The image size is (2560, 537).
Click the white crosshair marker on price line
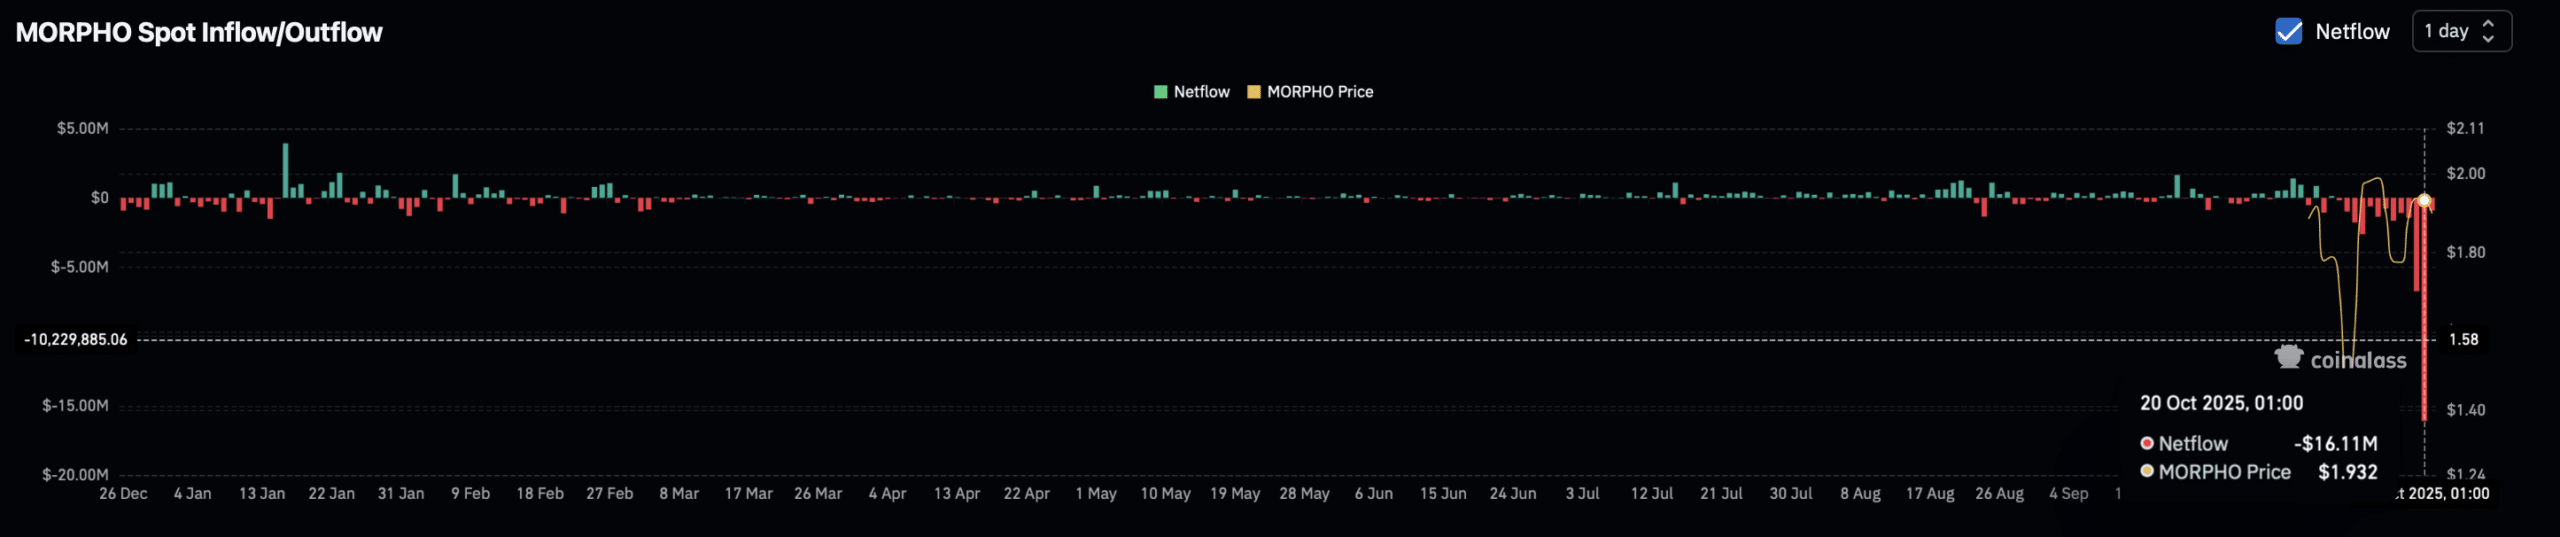click(x=2424, y=201)
